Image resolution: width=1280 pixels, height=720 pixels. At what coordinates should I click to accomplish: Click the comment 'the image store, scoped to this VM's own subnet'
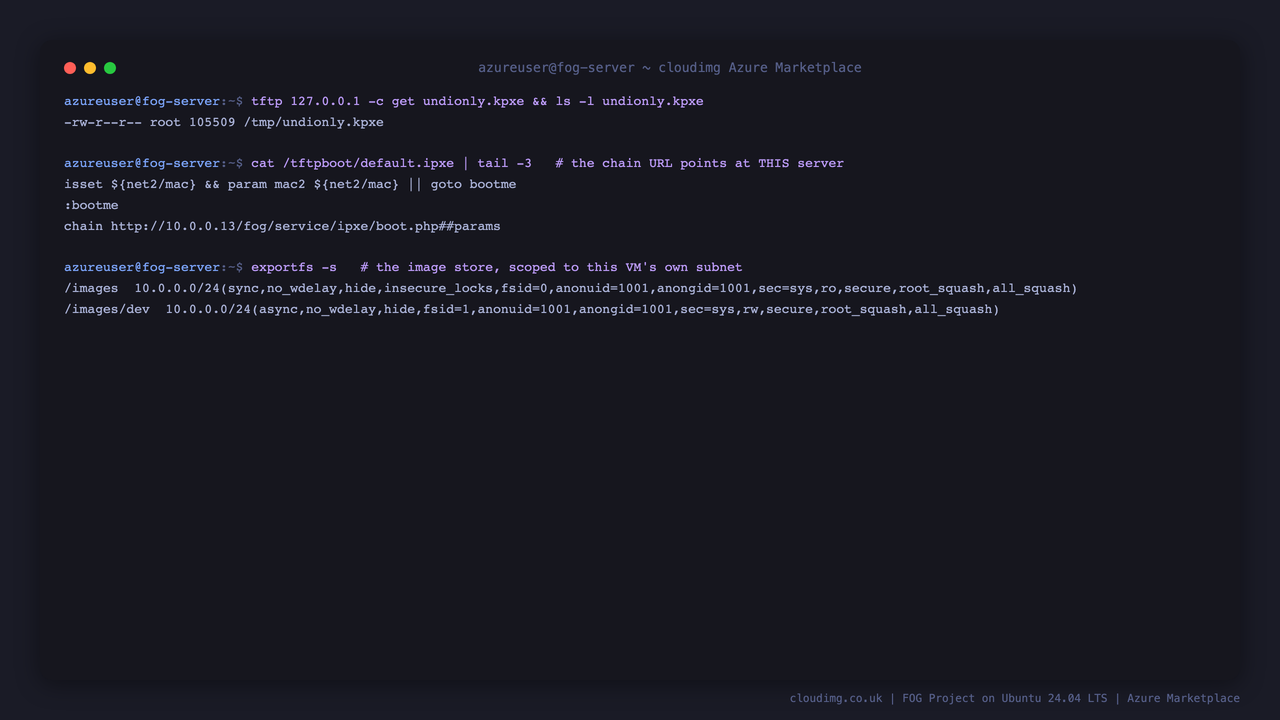pos(552,267)
